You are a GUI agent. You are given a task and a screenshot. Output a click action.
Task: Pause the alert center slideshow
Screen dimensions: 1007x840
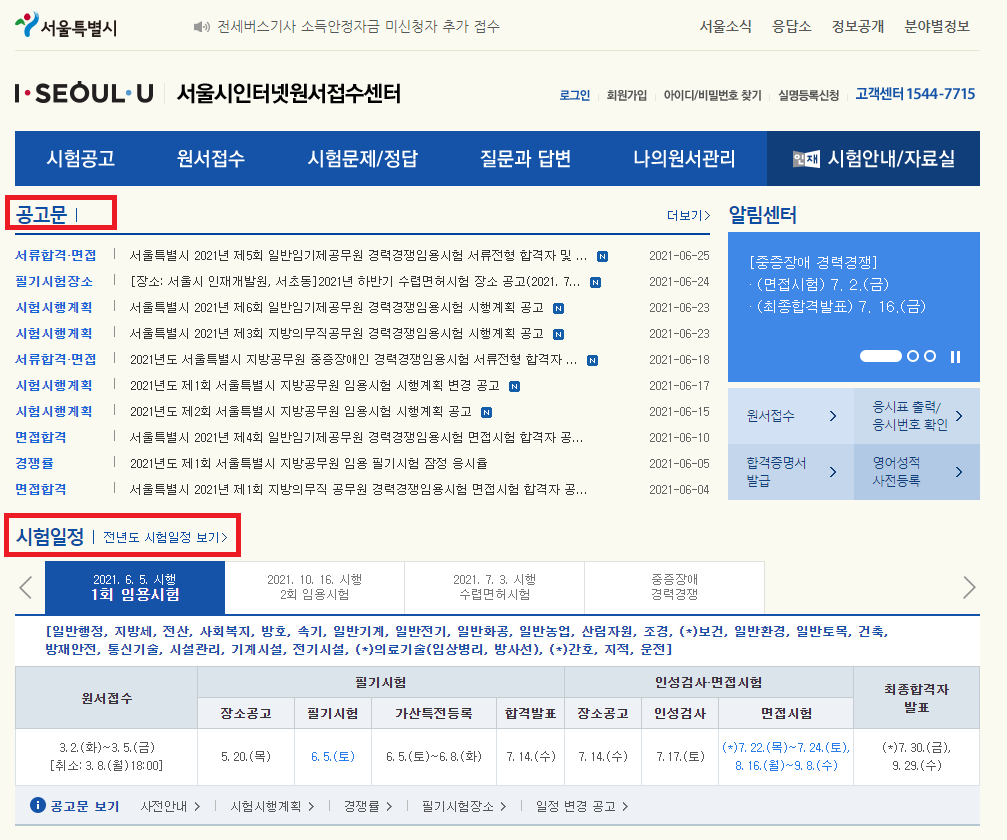956,356
